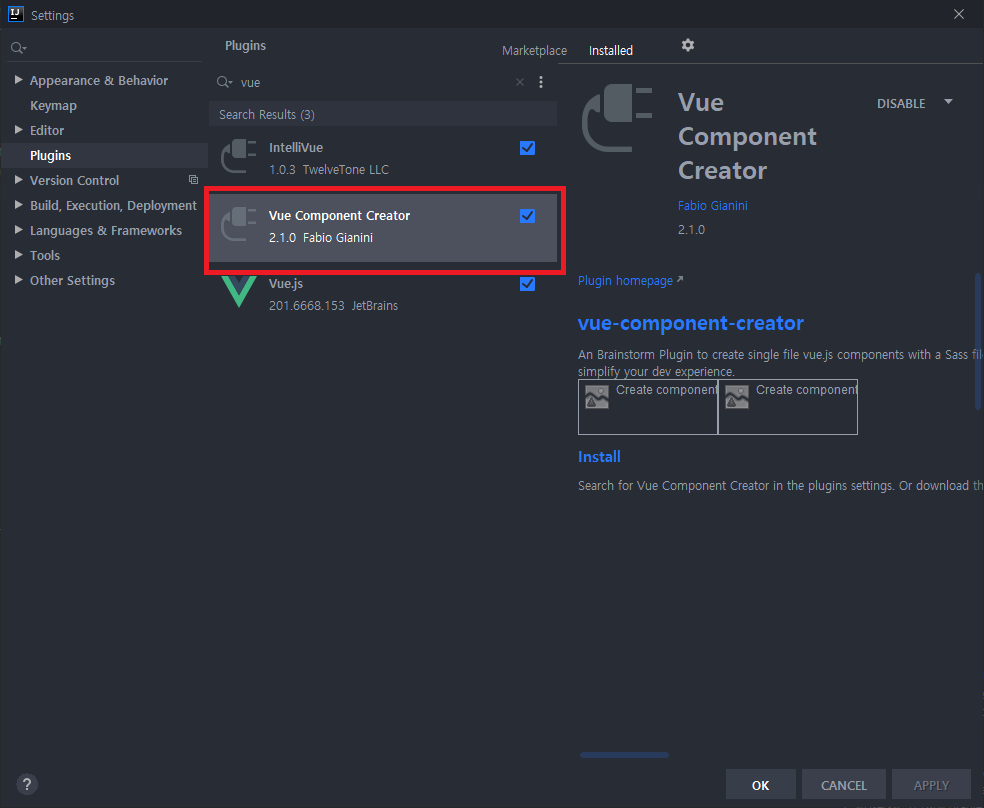Open the Fabio Gianini author link

(x=712, y=206)
